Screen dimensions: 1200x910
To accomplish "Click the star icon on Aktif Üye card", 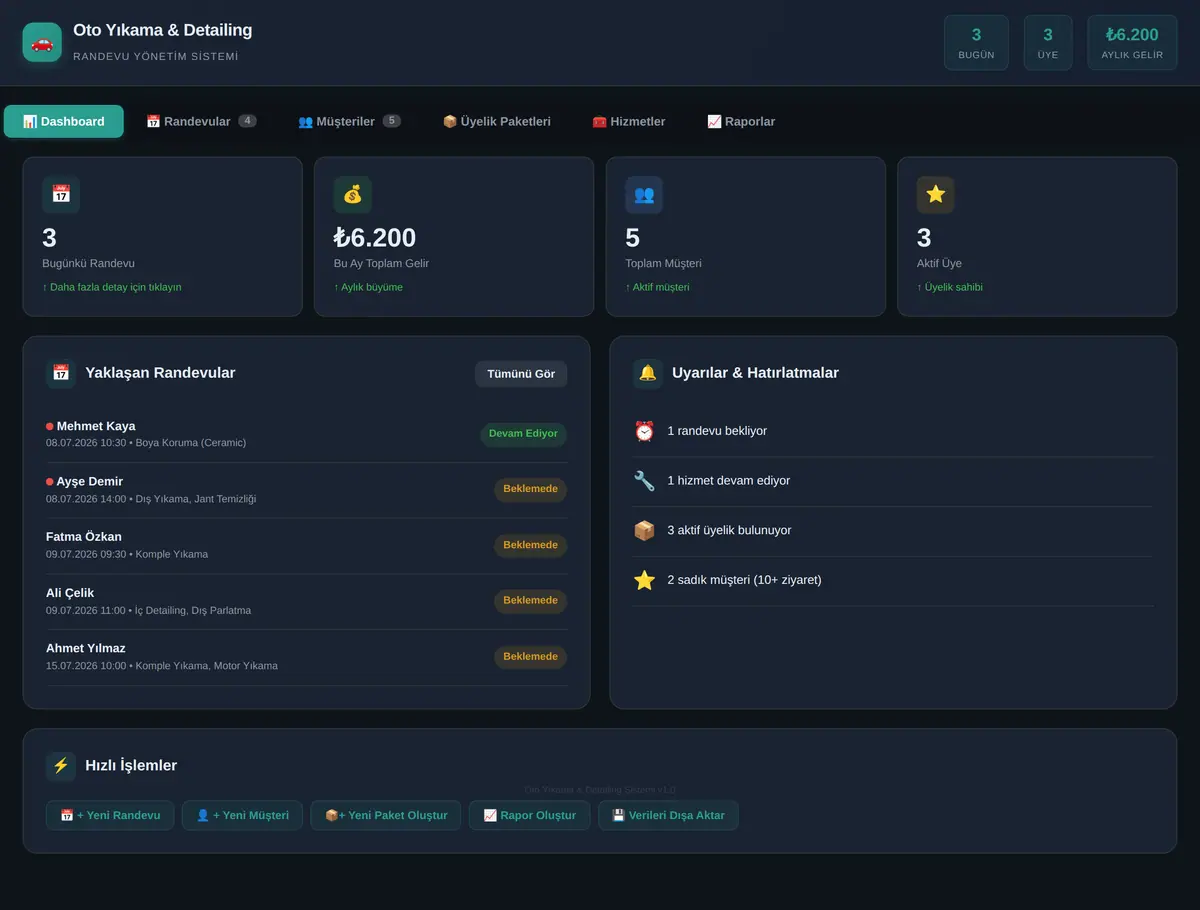I will click(936, 195).
